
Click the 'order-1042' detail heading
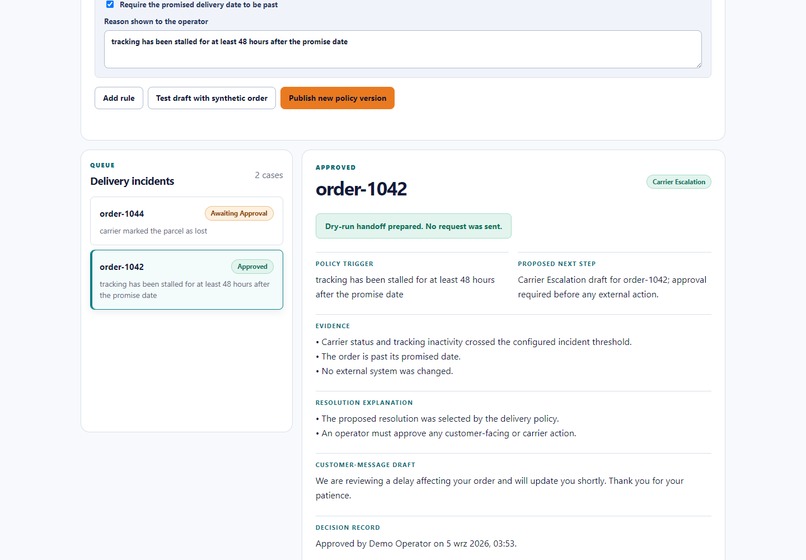(x=361, y=189)
